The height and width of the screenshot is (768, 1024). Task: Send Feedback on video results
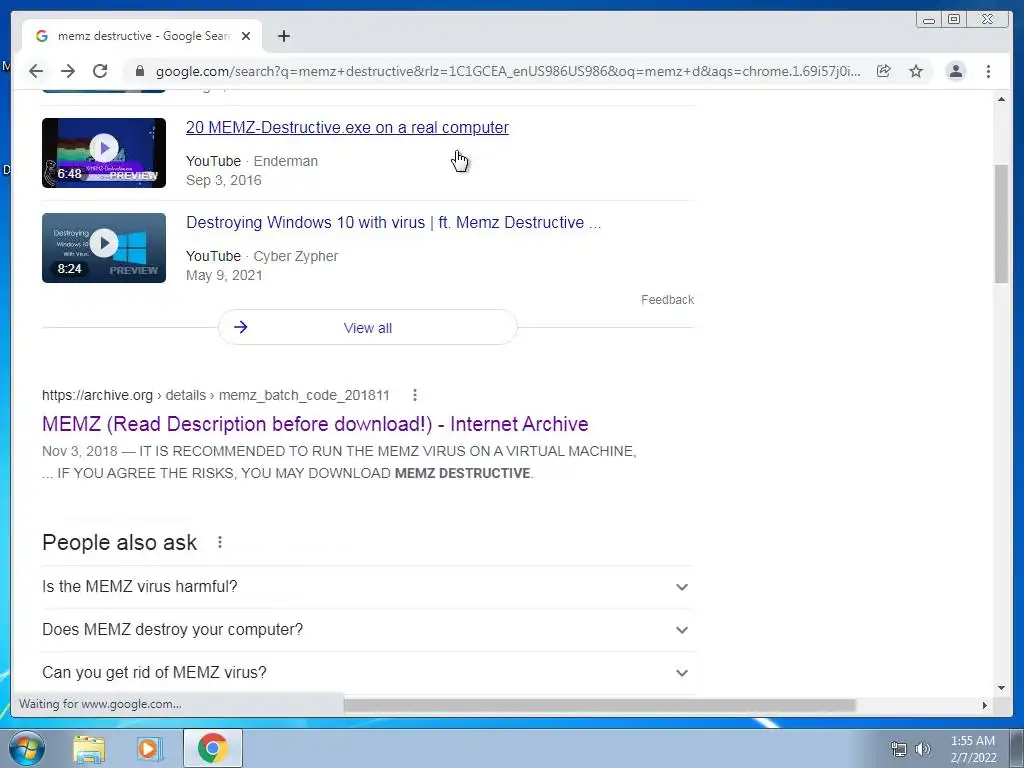pyautogui.click(x=667, y=300)
